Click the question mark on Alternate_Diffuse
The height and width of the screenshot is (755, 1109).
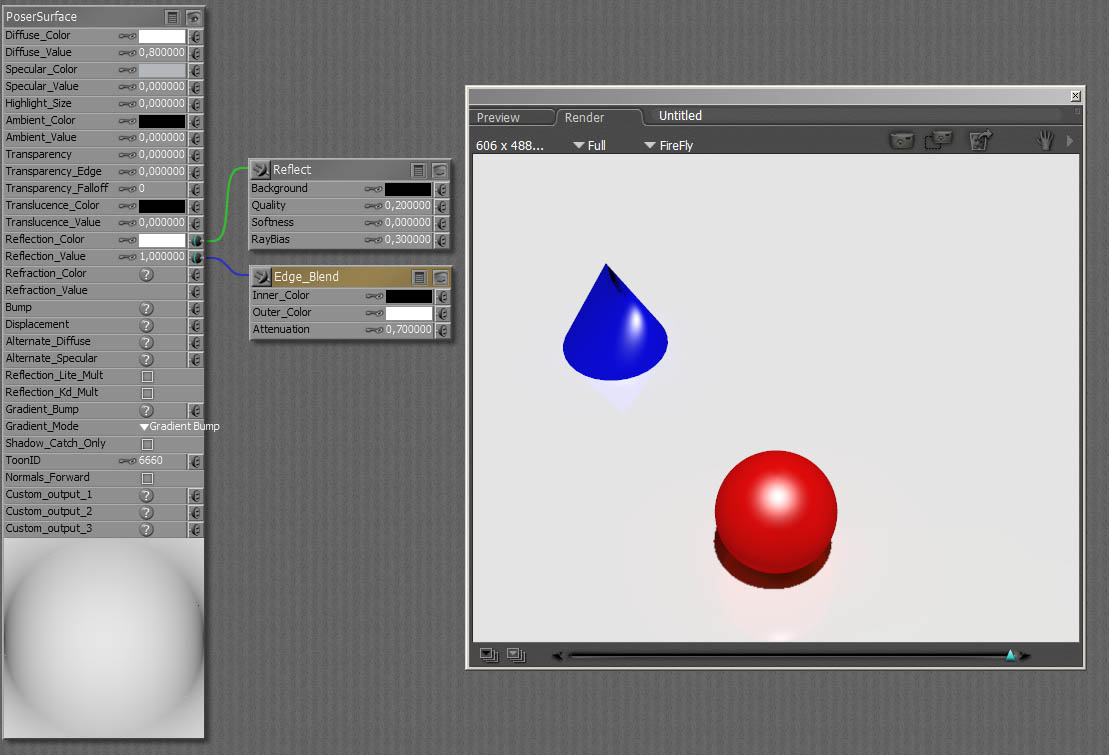(x=146, y=342)
